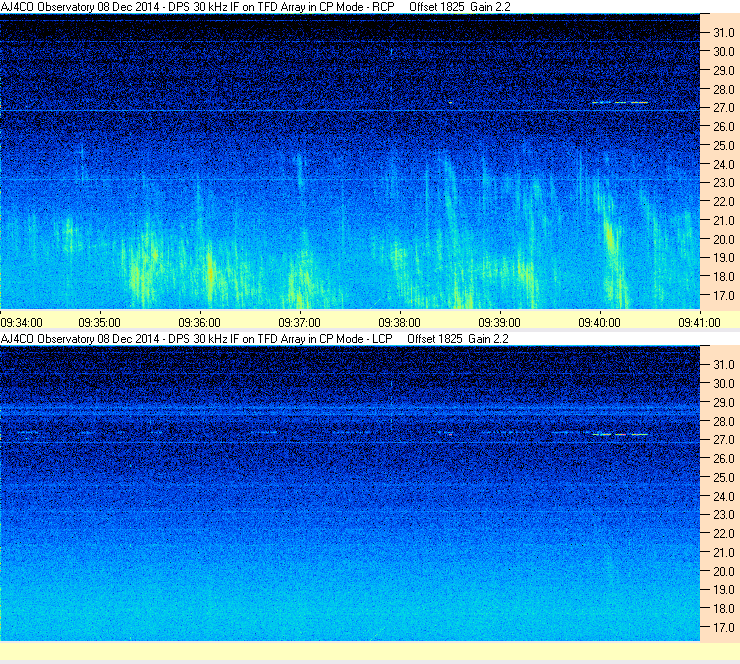
Task: Click the bright burst near 09:36 in RCP plot
Action: pos(210,271)
